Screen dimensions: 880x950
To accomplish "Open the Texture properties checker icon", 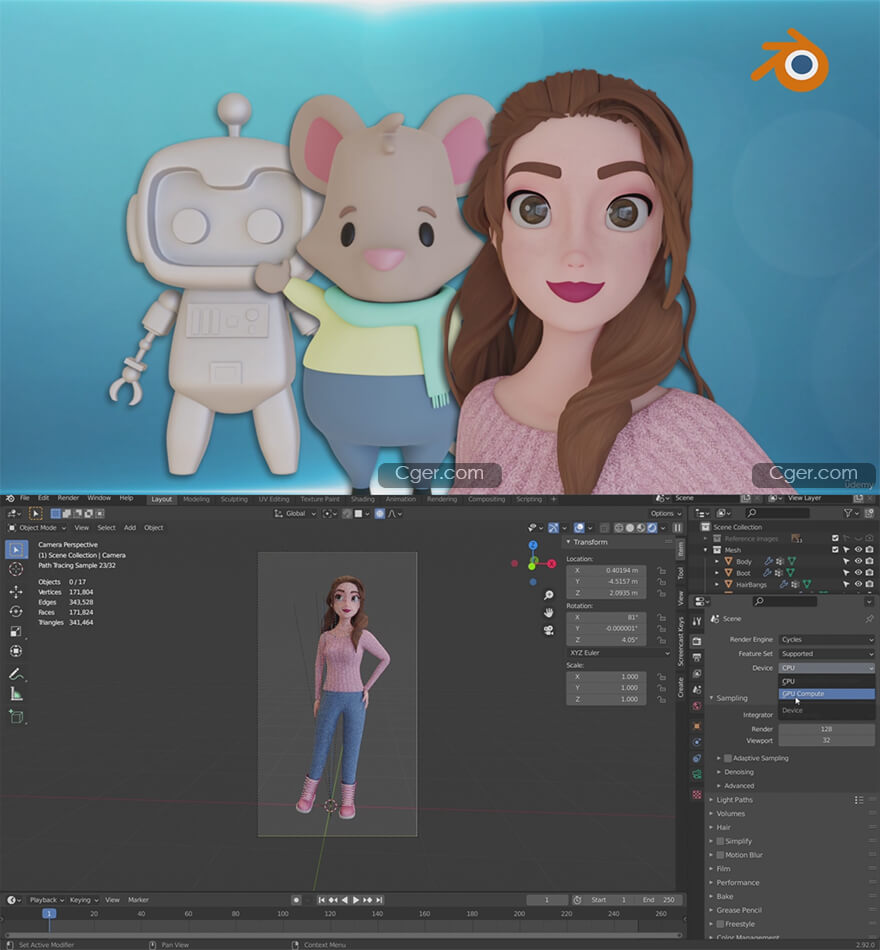I will [697, 794].
